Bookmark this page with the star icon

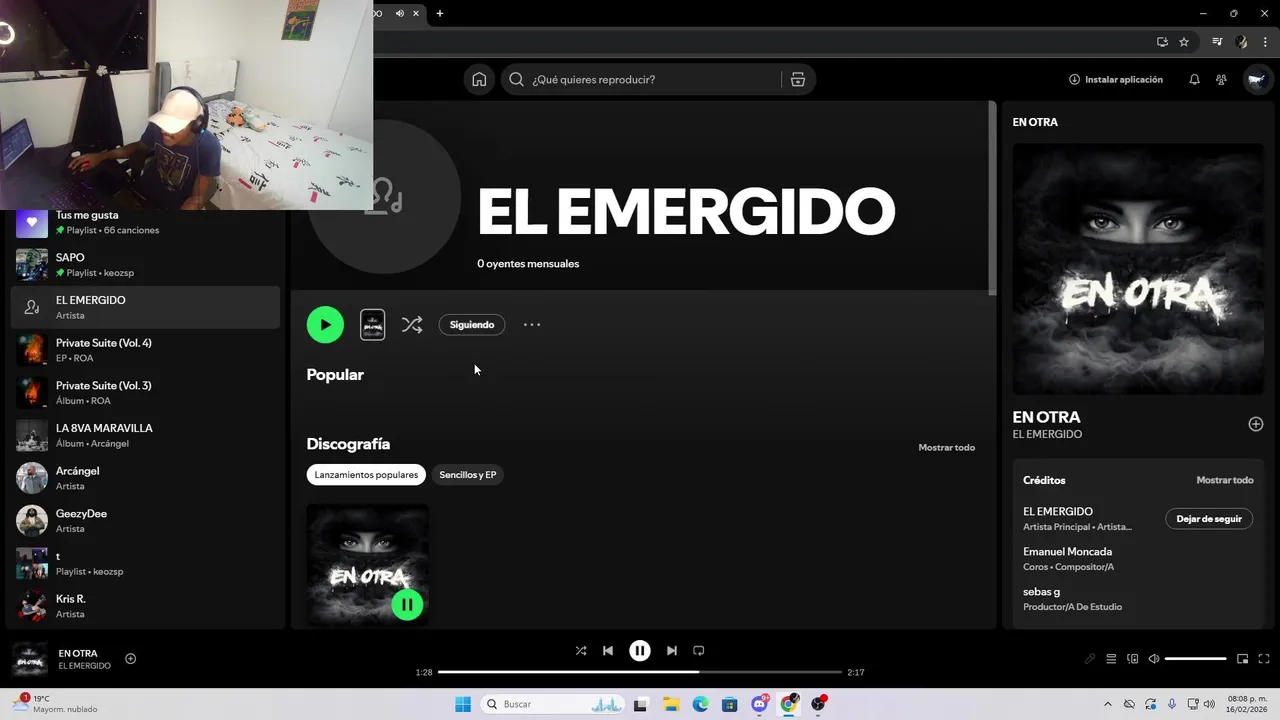point(1184,42)
